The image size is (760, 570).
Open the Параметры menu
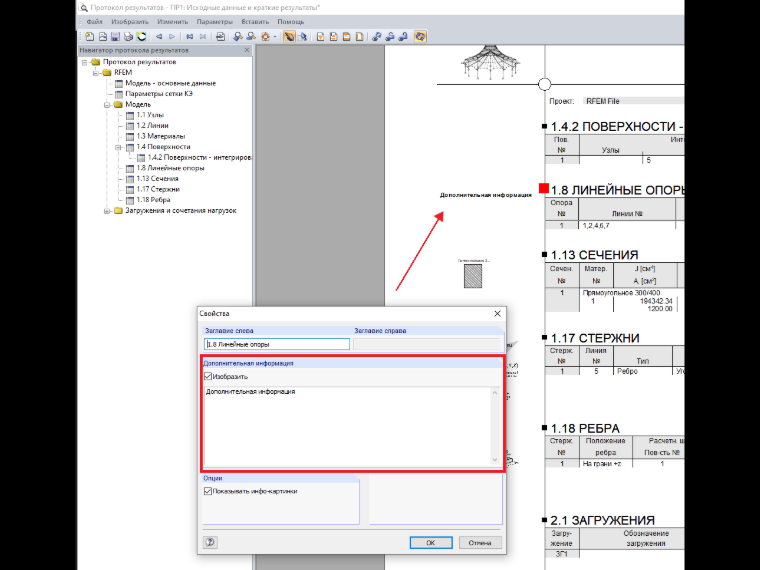215,22
